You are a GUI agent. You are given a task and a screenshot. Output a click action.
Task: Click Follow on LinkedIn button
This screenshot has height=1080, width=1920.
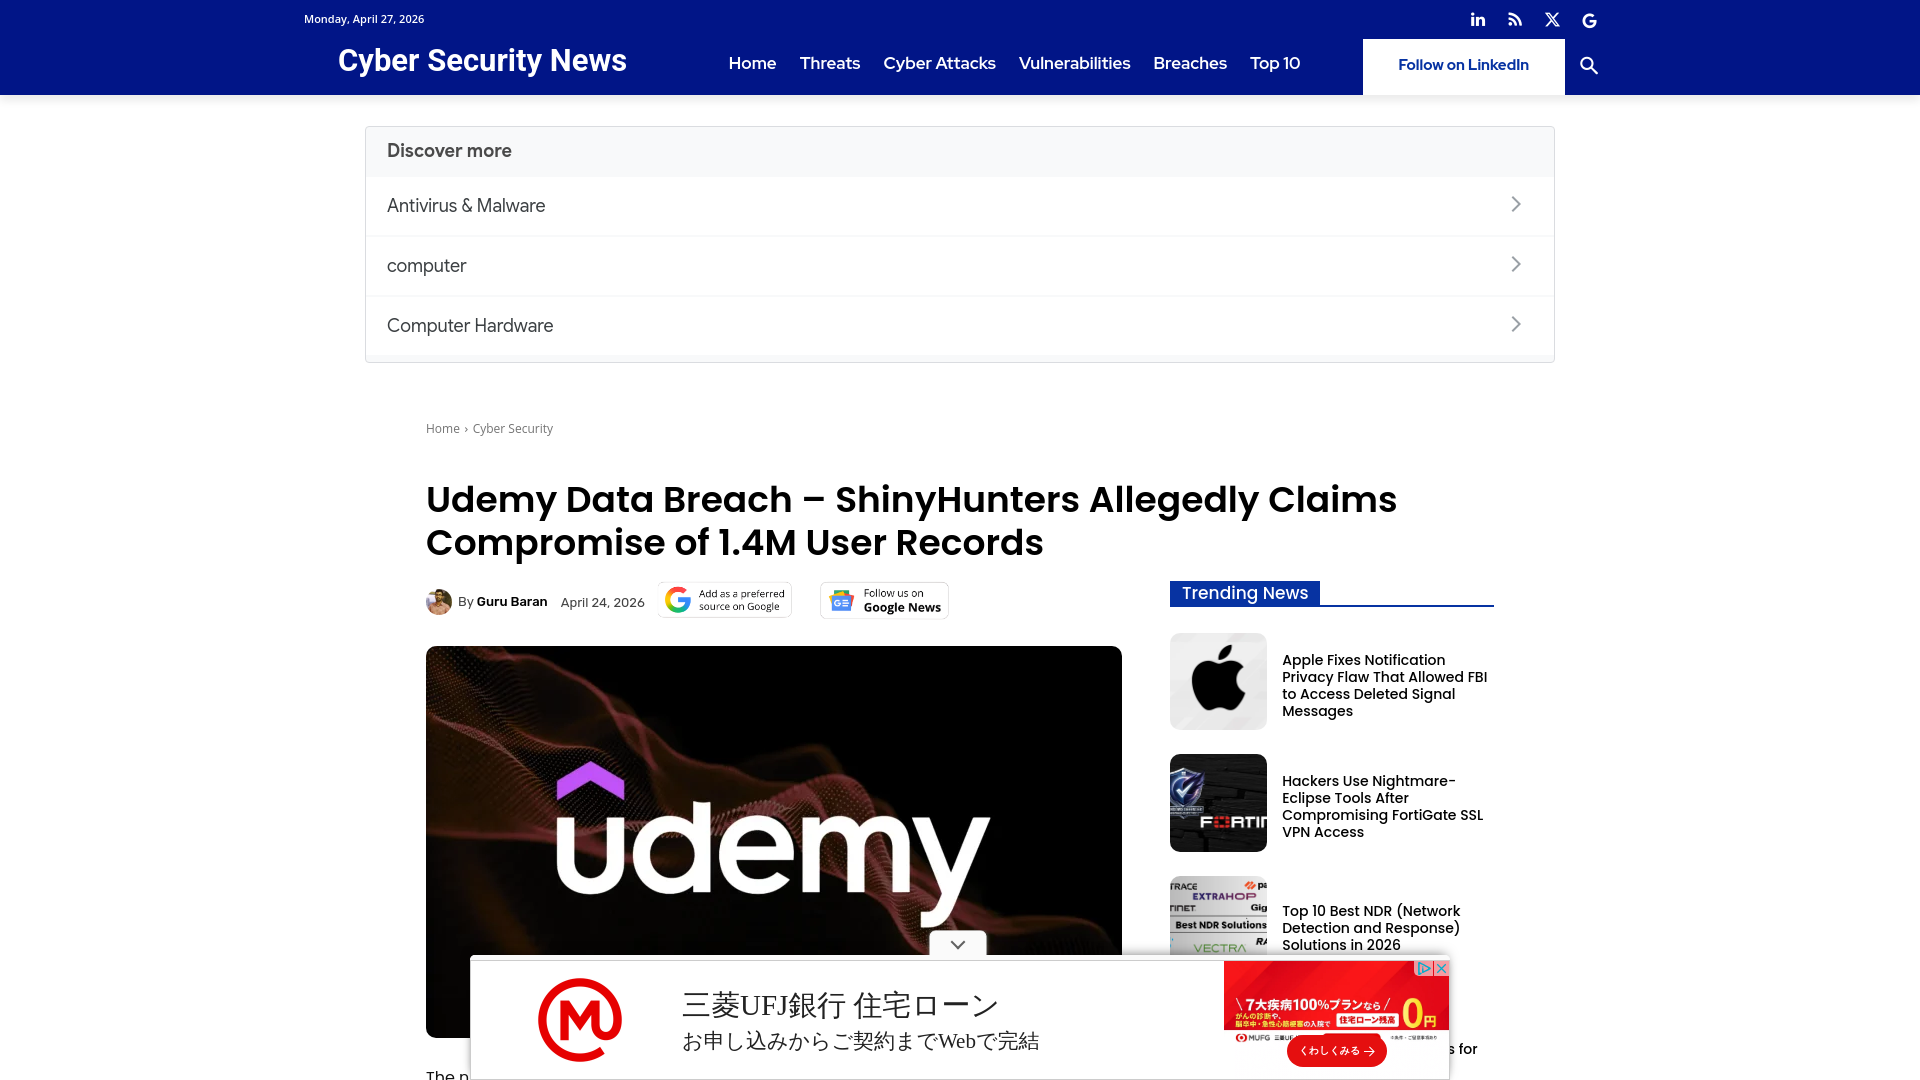1463,66
